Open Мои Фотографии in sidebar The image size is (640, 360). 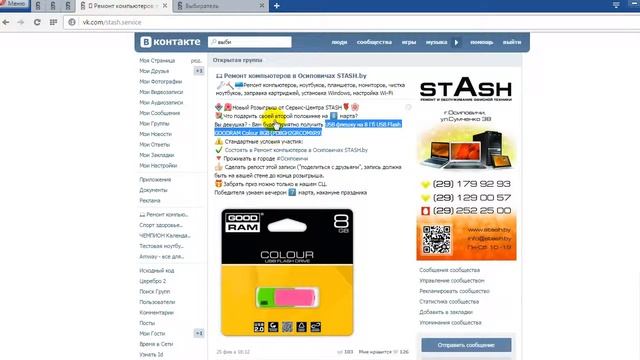click(x=161, y=82)
